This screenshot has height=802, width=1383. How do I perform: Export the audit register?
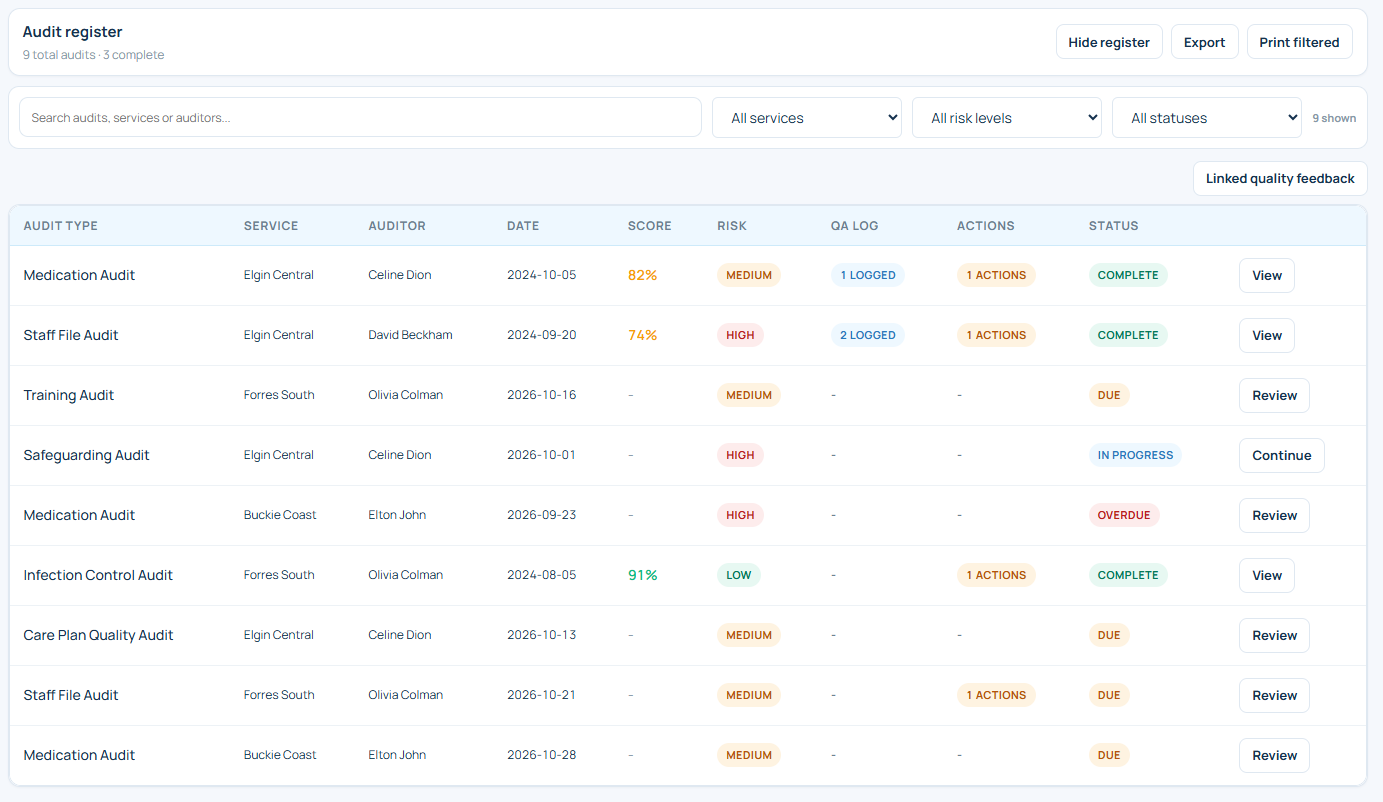coord(1205,42)
